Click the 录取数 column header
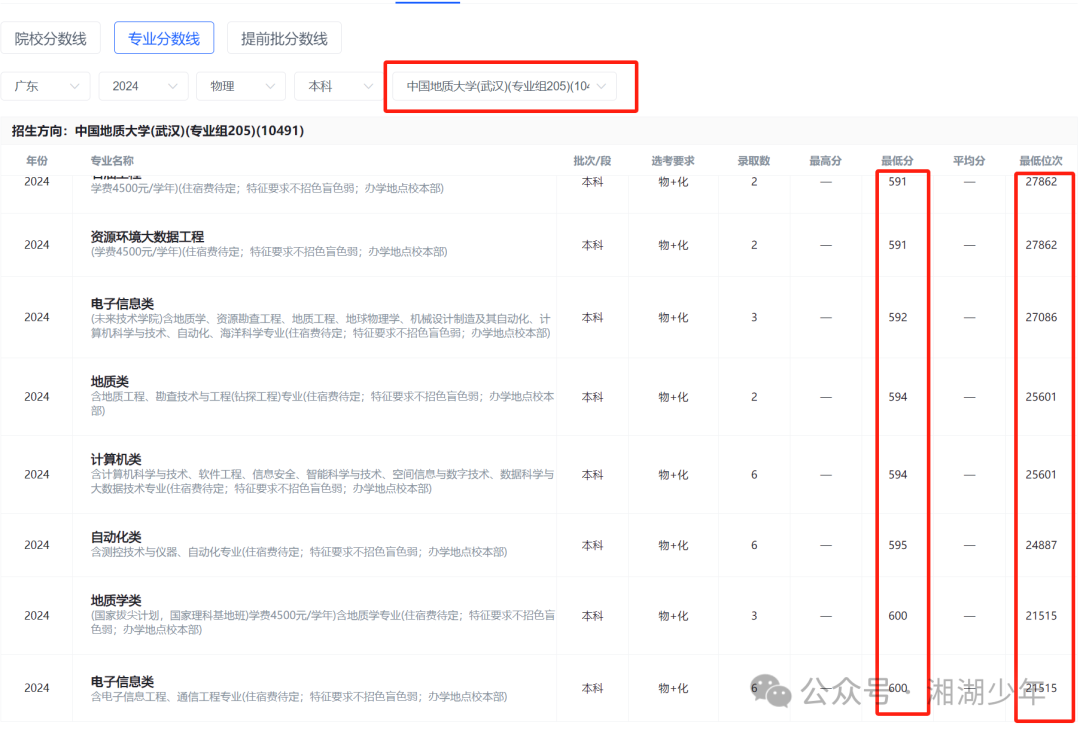The width and height of the screenshot is (1080, 735). (754, 161)
